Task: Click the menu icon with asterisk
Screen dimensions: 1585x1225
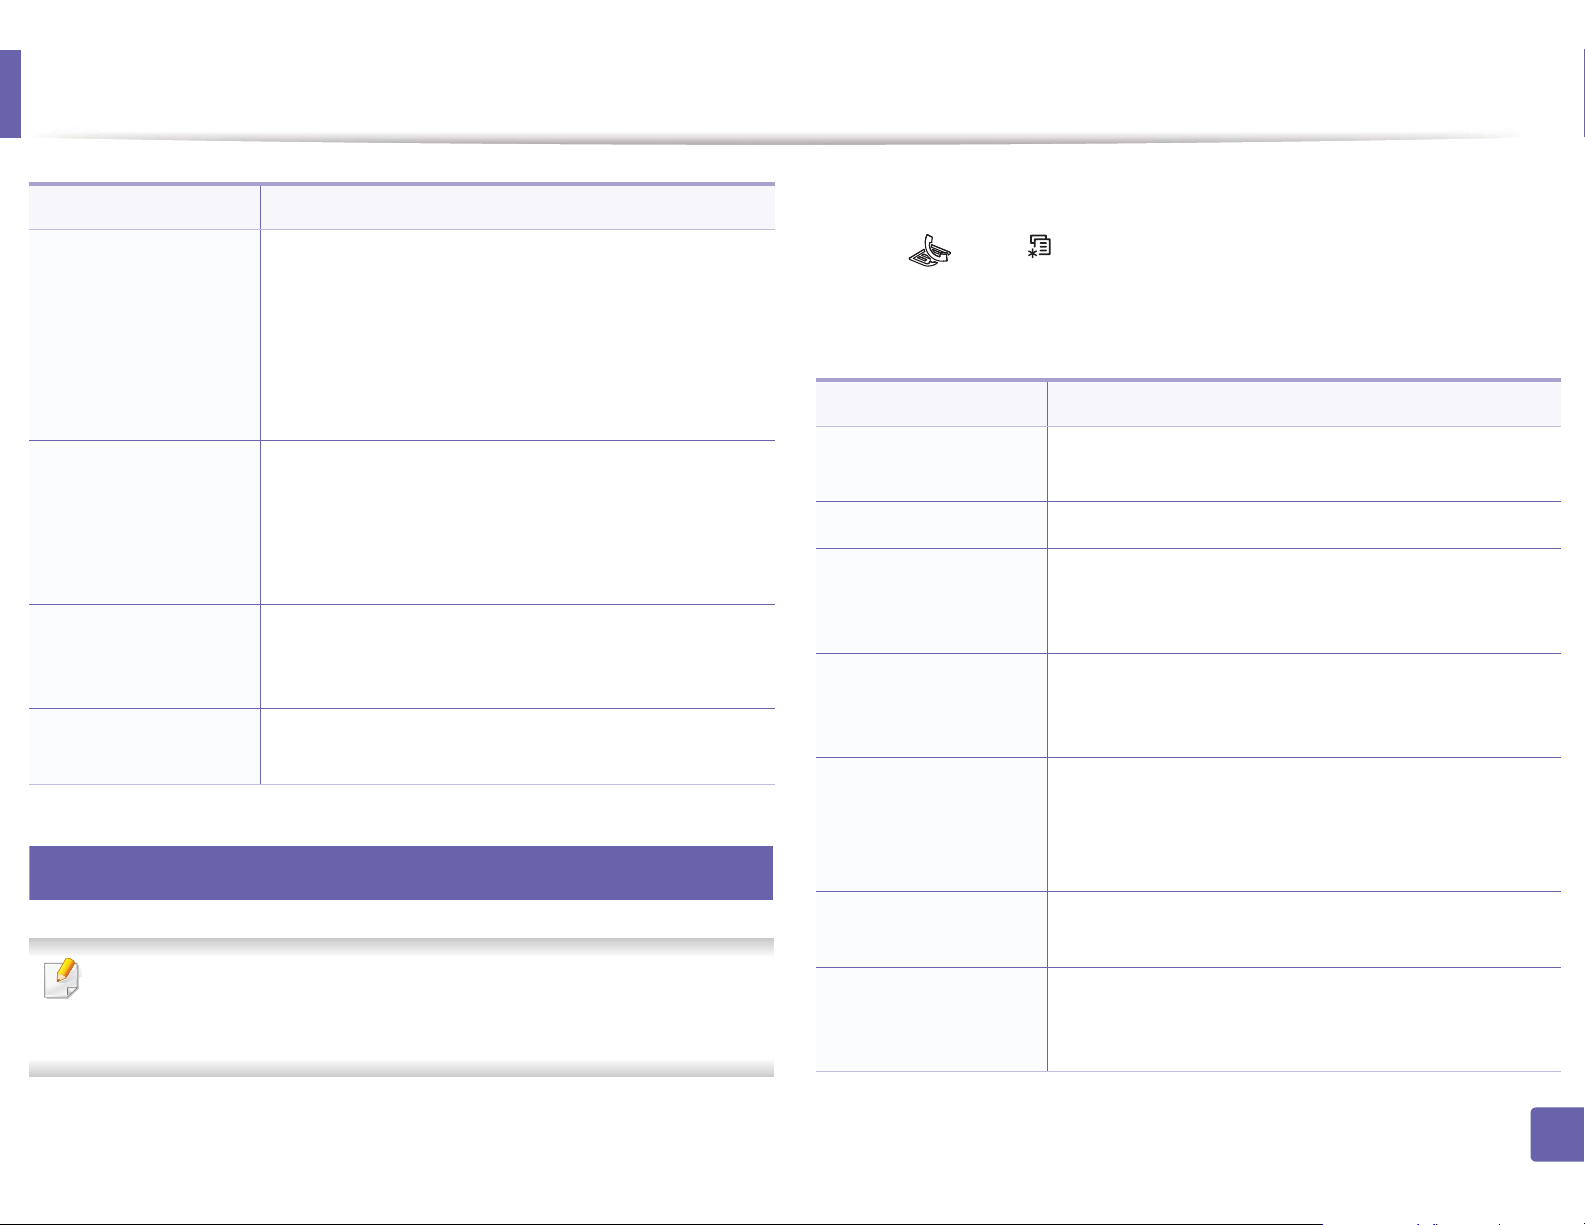Action: point(1039,245)
